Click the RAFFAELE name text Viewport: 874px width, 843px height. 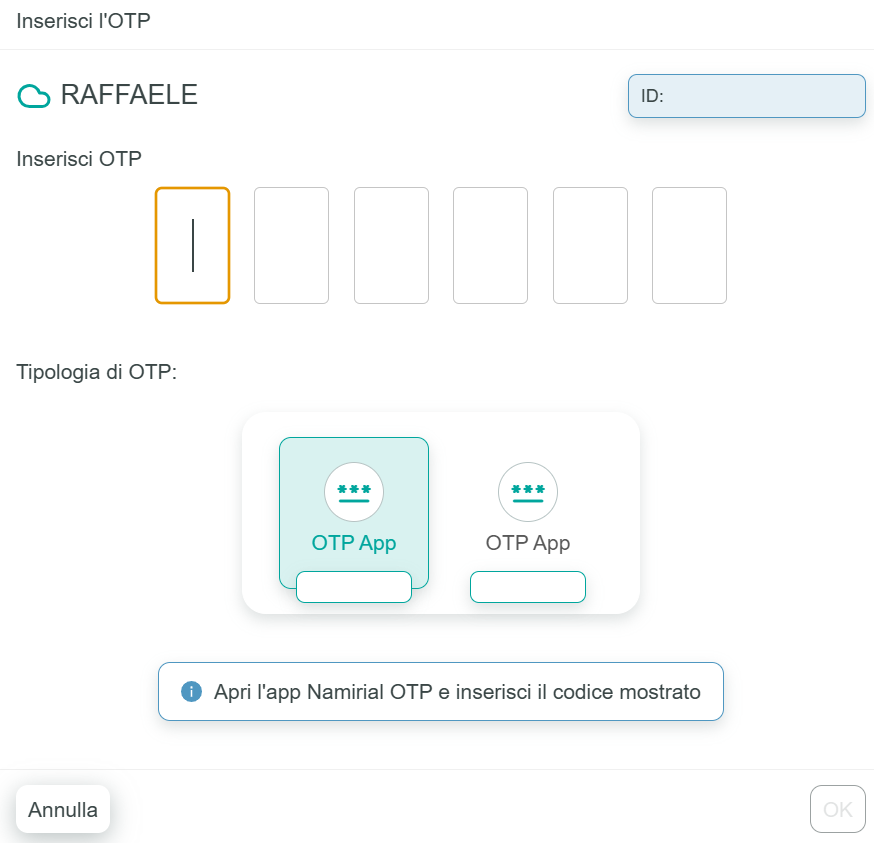pos(129,95)
